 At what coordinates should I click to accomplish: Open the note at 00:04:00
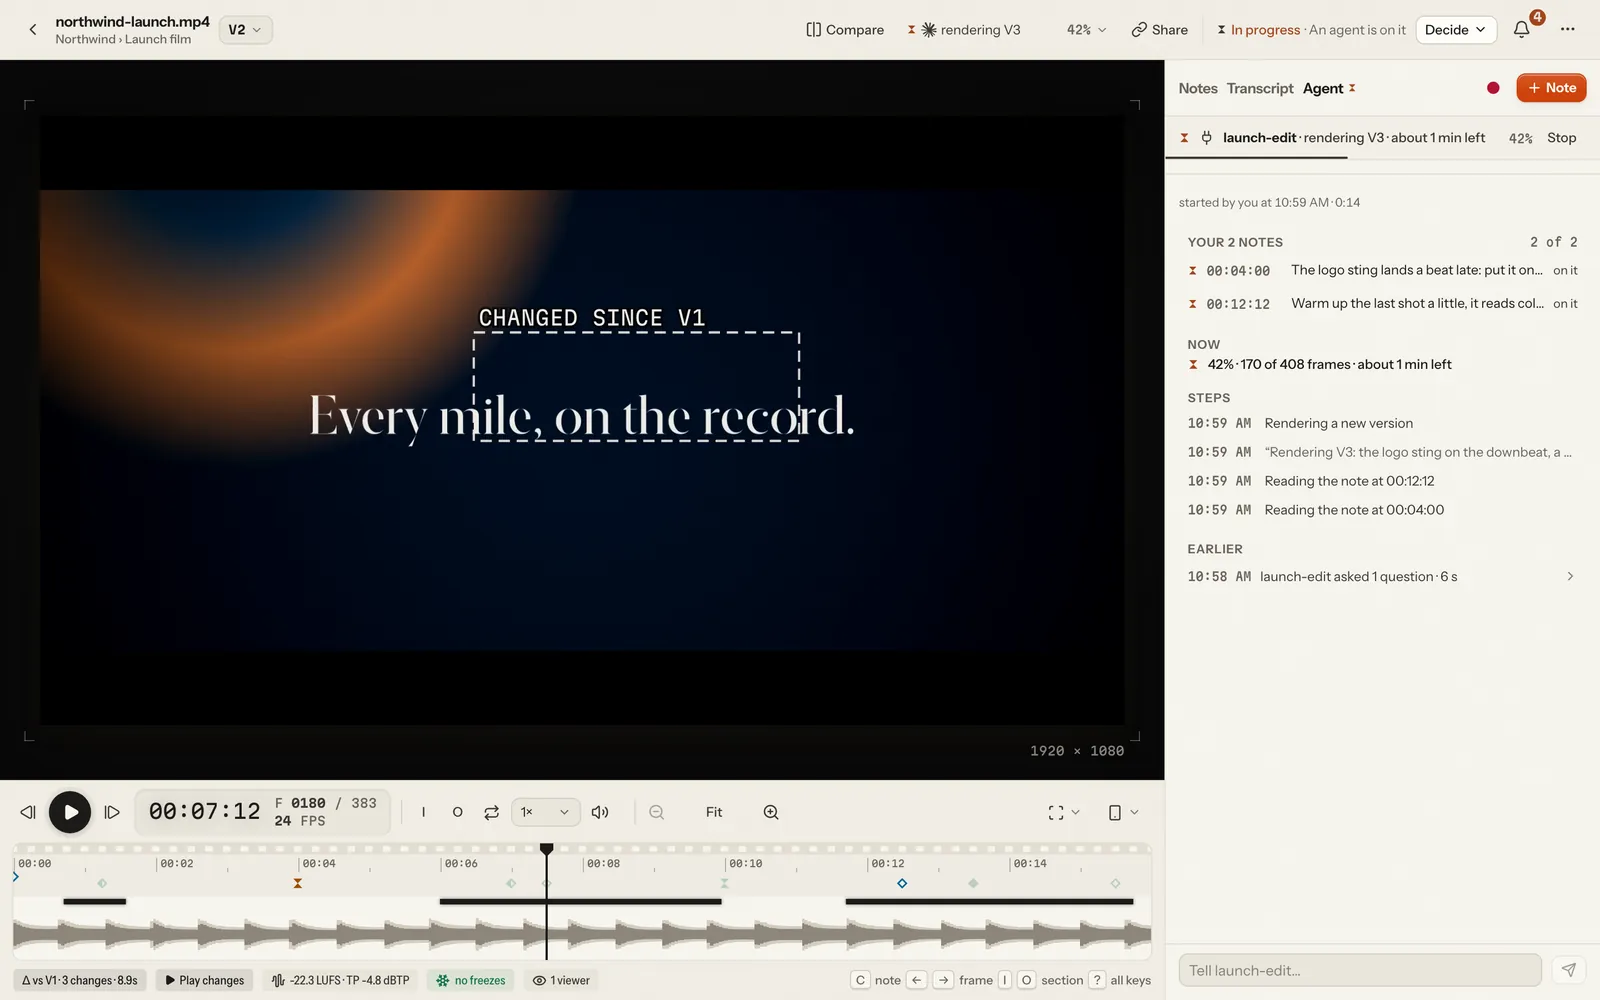(x=1382, y=270)
